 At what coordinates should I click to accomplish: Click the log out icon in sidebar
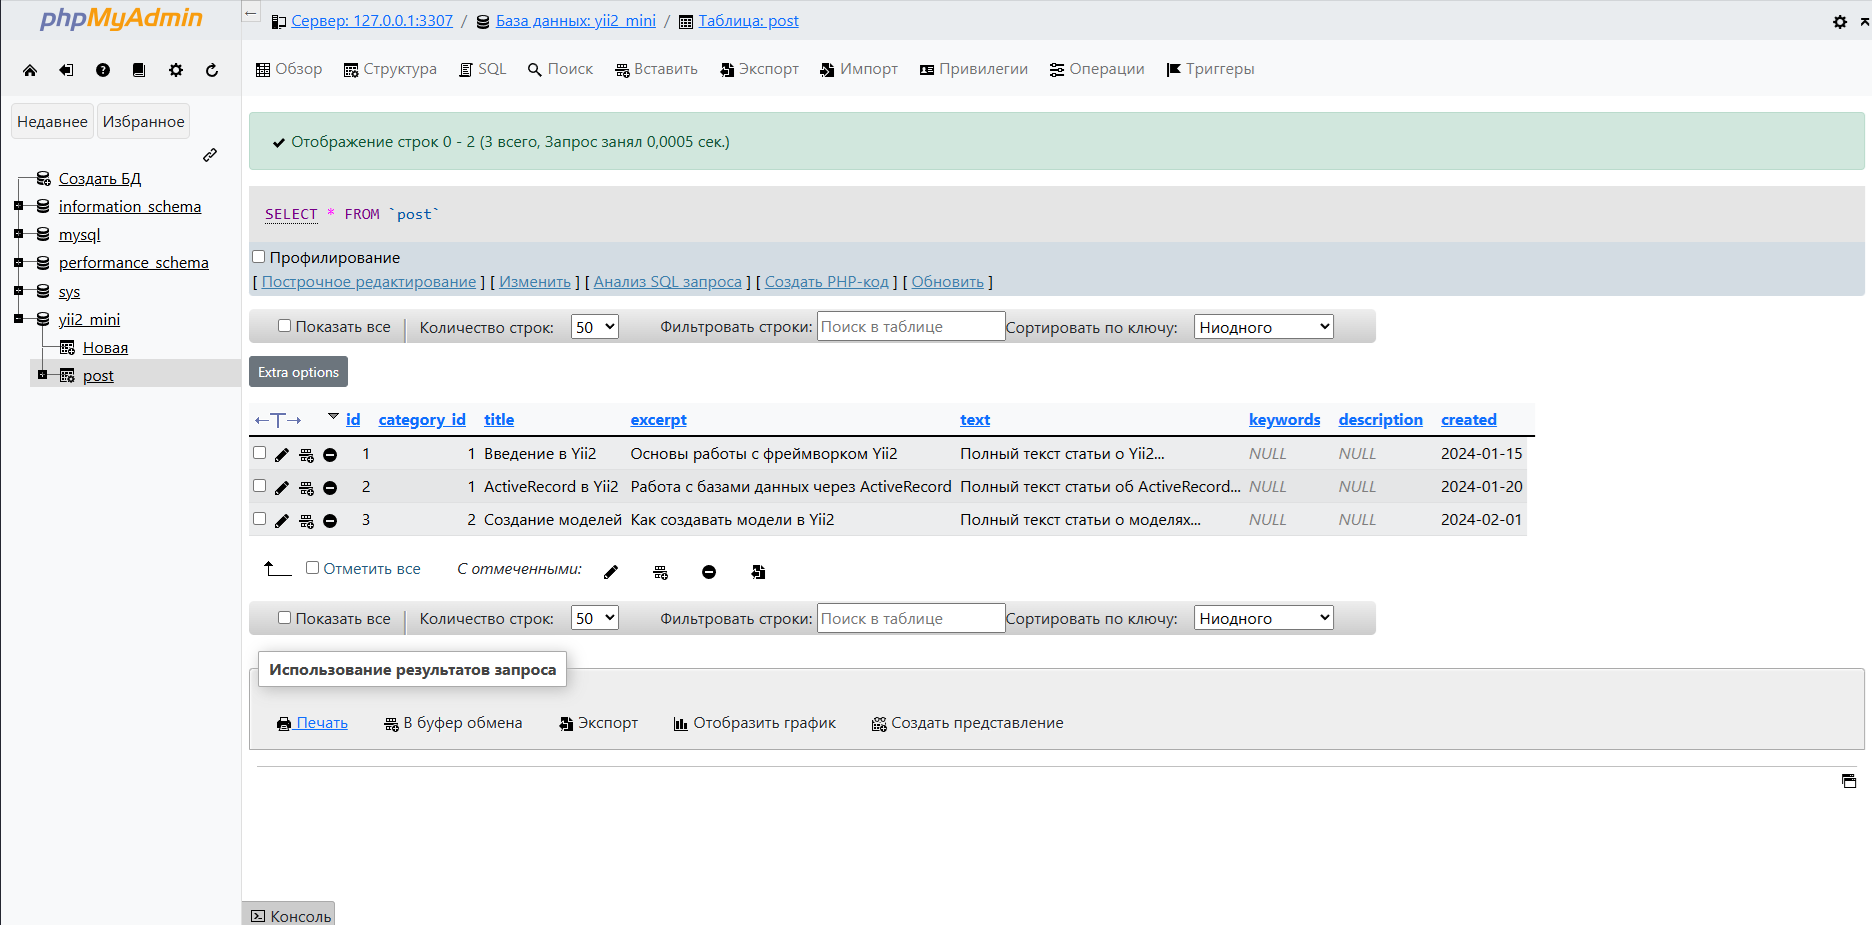pos(66,70)
